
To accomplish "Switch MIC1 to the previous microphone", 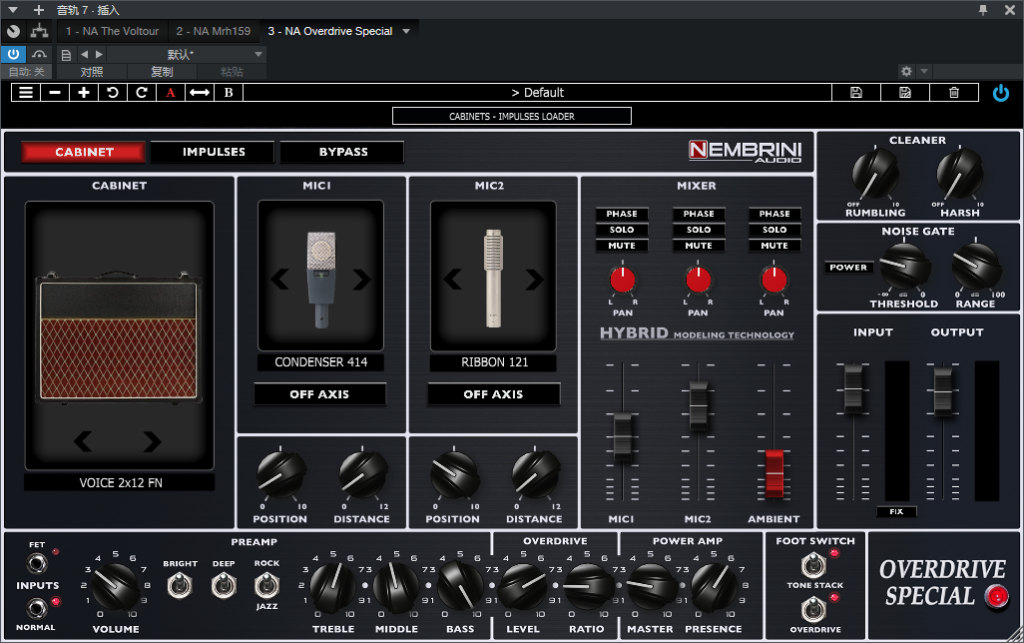I will click(282, 280).
